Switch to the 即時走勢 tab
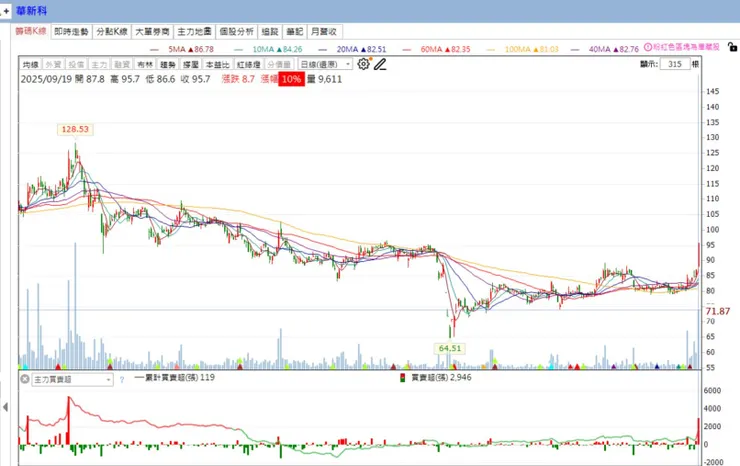 click(71, 32)
